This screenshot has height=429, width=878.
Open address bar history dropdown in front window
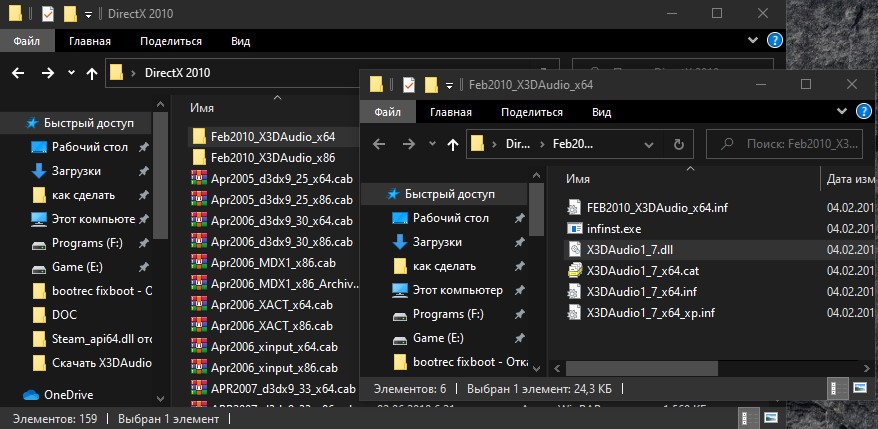649,144
